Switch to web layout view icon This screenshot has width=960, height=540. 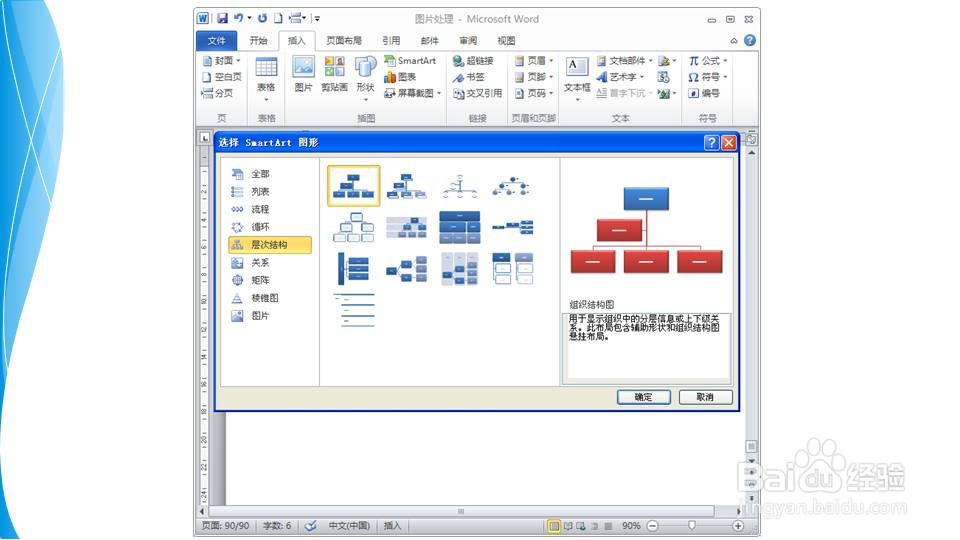(x=580, y=525)
